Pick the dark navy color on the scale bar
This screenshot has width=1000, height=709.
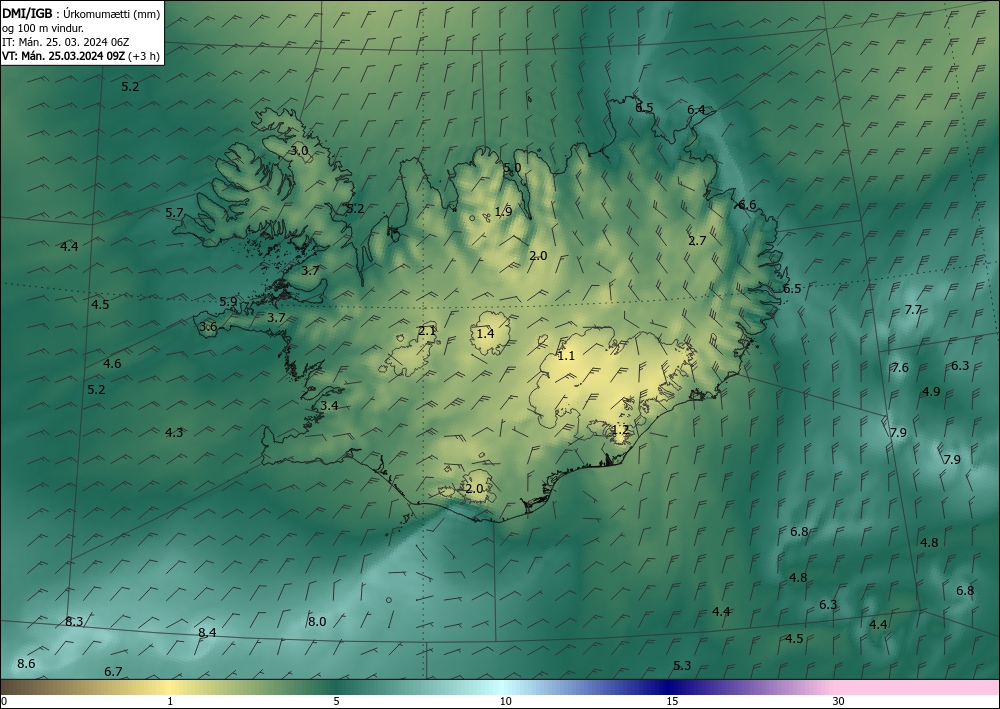click(668, 687)
